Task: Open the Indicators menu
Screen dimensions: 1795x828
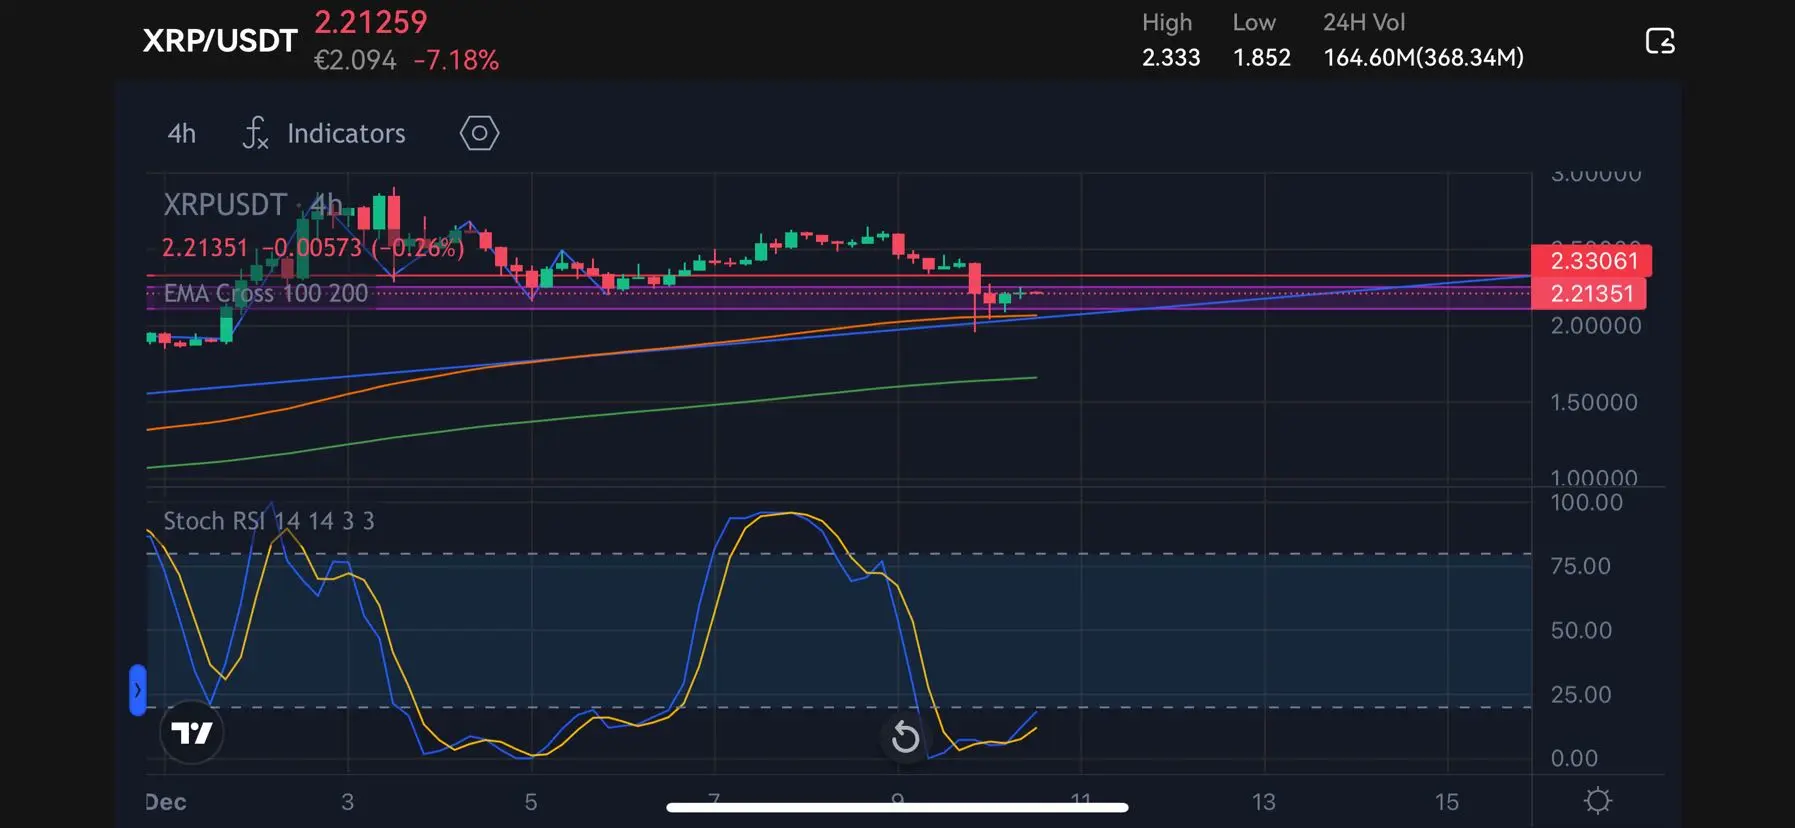Action: (x=346, y=133)
